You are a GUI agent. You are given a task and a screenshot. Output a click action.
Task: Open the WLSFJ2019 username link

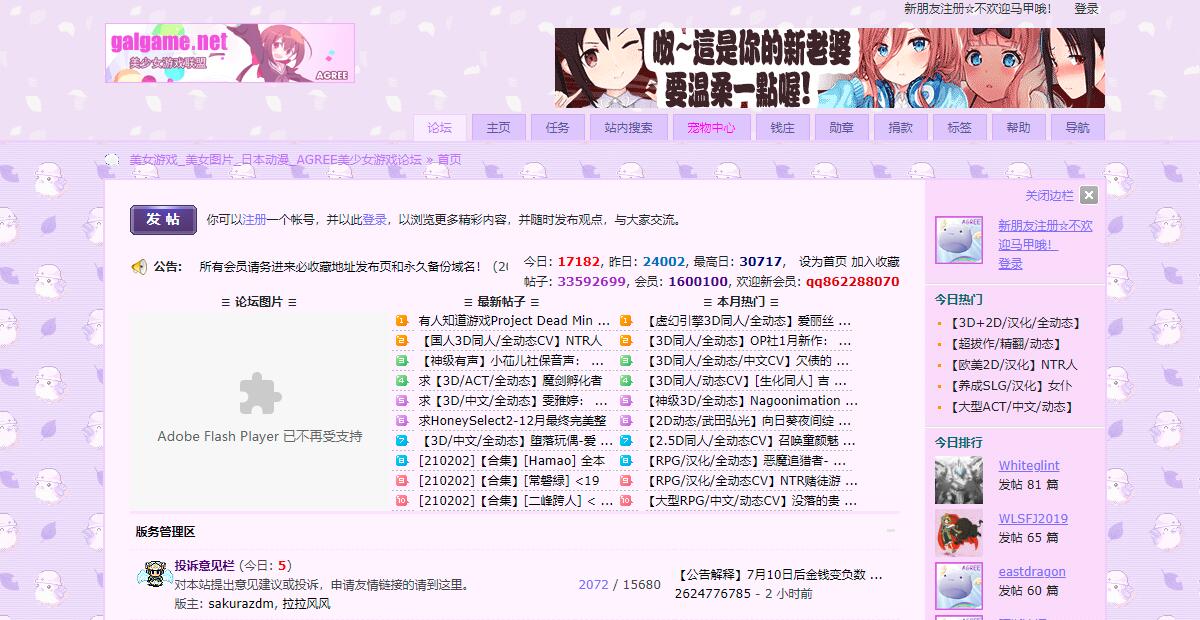click(x=1033, y=519)
